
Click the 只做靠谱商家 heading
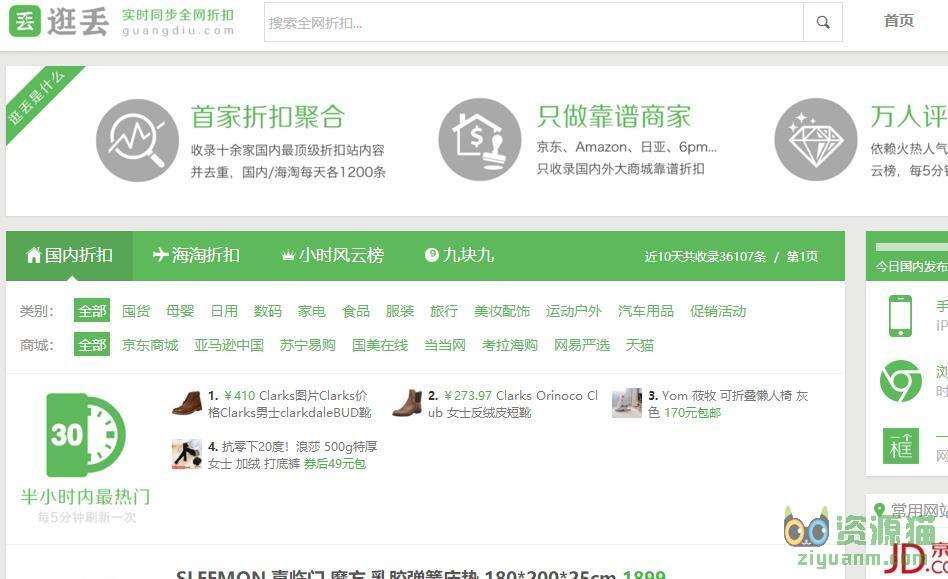(x=613, y=116)
